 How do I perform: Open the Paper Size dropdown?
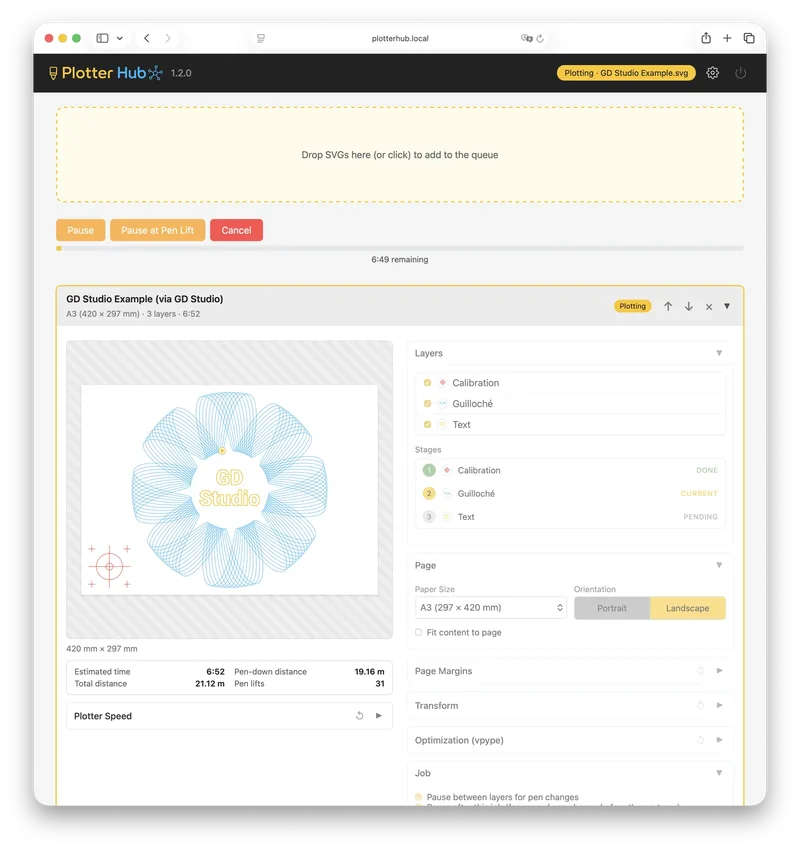pyautogui.click(x=491, y=608)
